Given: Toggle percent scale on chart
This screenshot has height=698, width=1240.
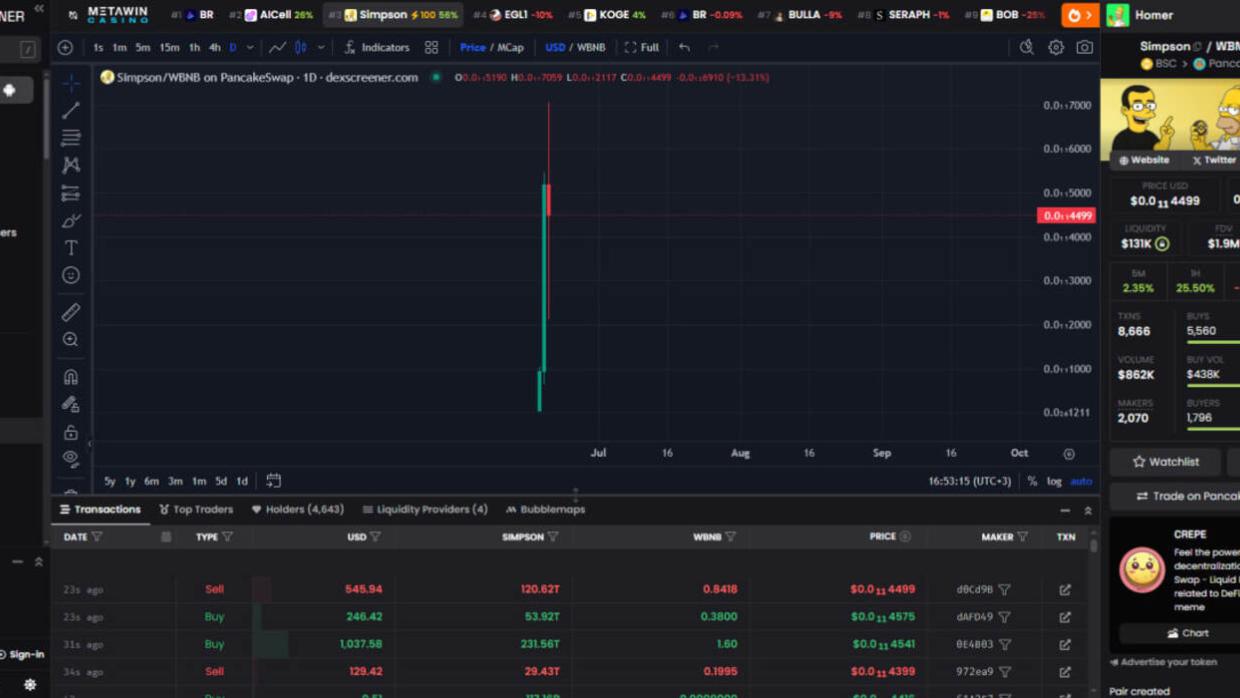Looking at the screenshot, I should point(1032,481).
